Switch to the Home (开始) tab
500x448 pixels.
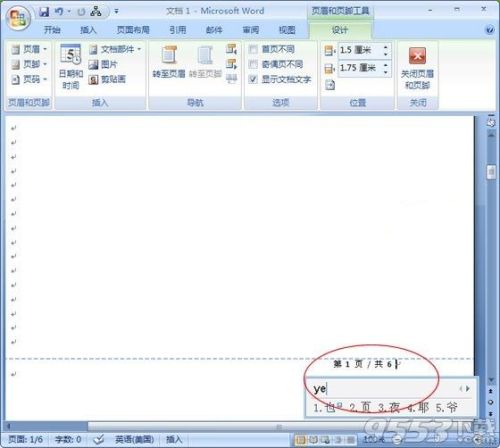click(52, 30)
